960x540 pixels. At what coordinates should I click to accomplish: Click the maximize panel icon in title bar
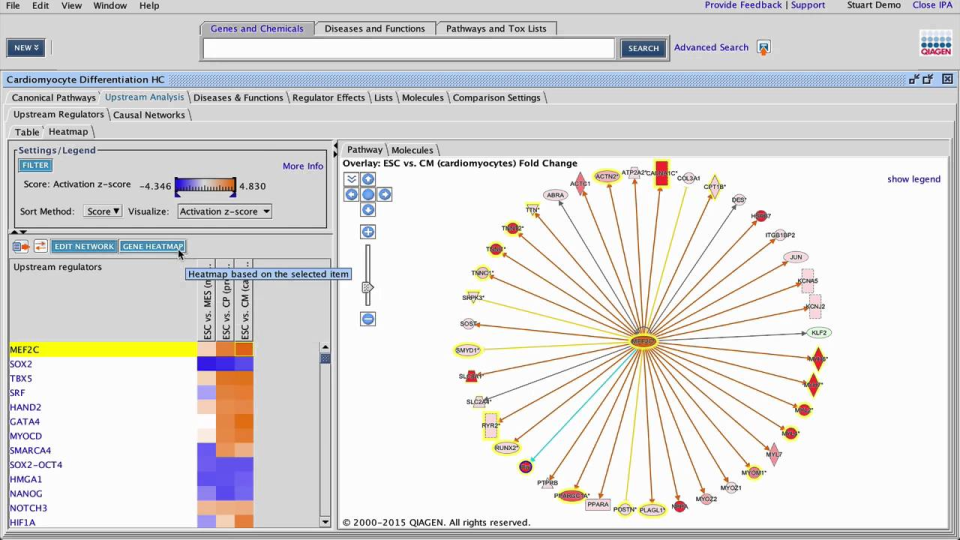click(x=928, y=80)
